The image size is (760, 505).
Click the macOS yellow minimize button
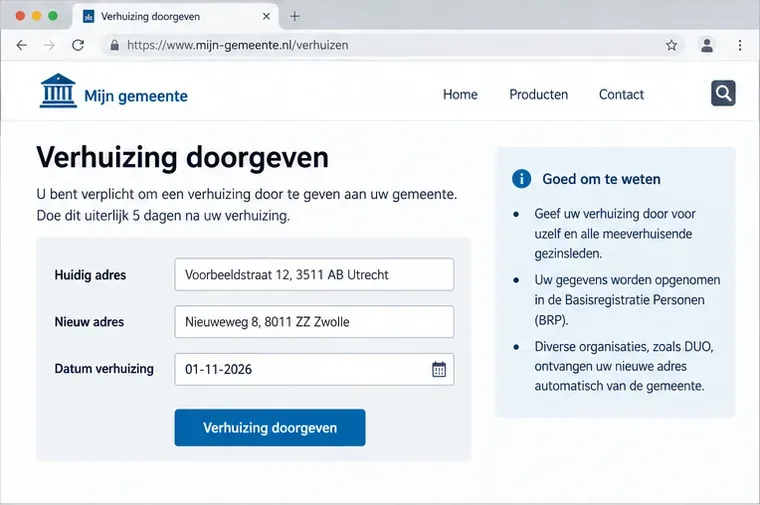36,16
